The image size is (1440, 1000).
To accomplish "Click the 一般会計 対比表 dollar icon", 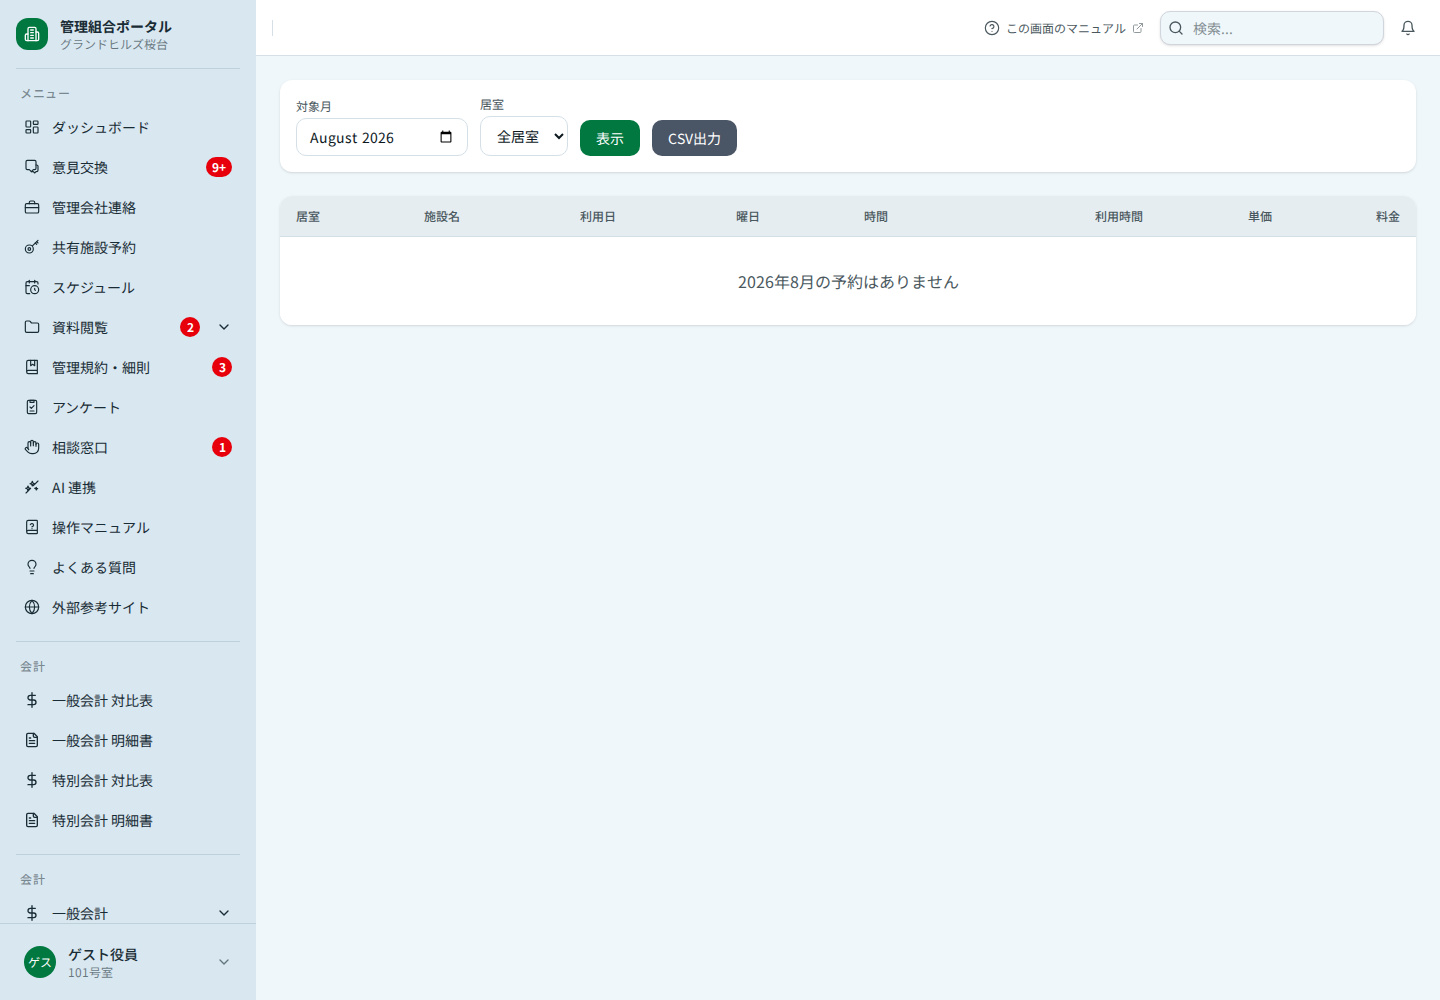I will pyautogui.click(x=32, y=700).
